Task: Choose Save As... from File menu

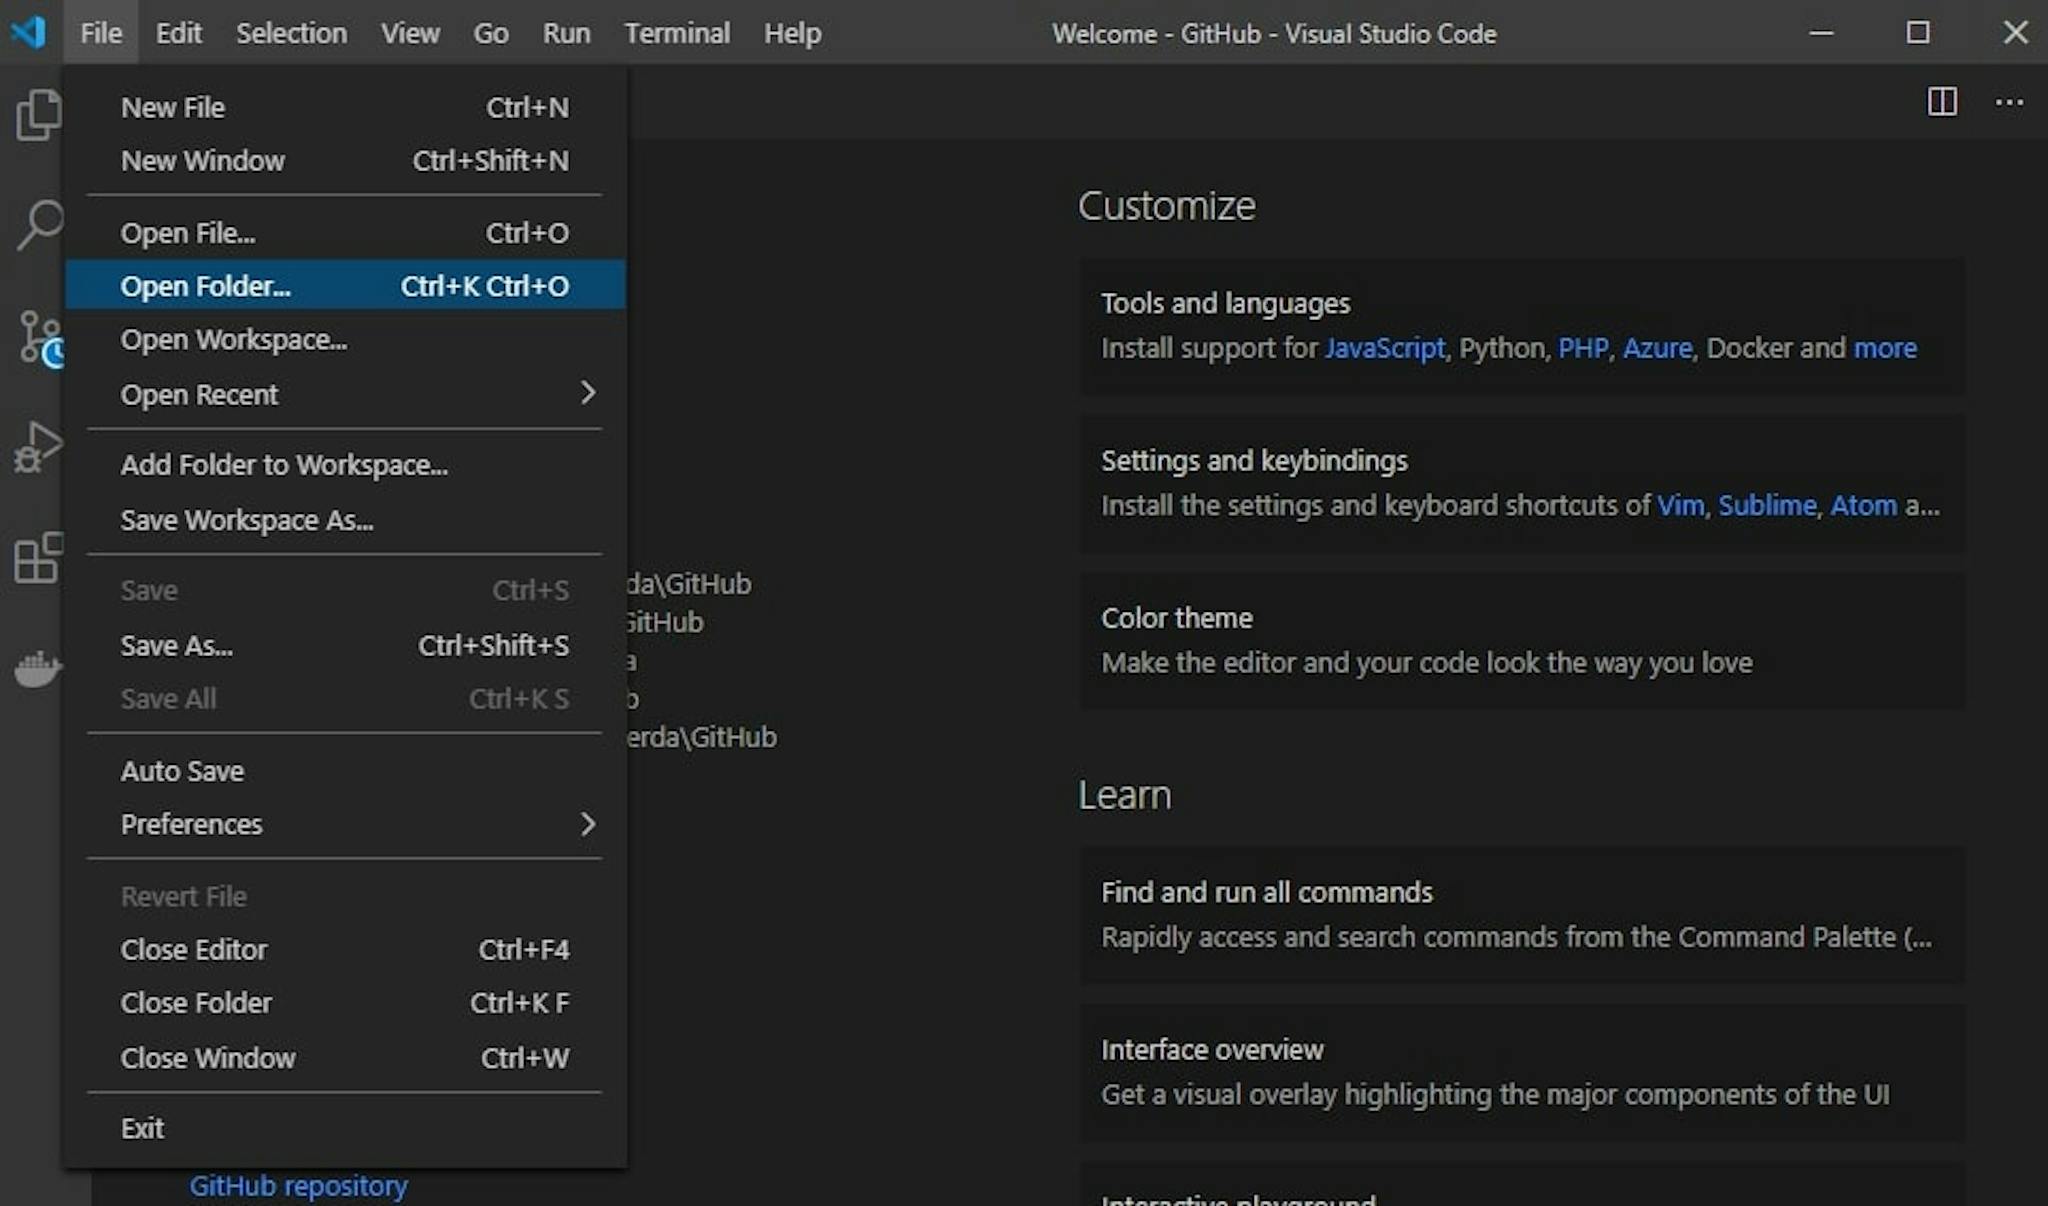Action: pos(345,646)
